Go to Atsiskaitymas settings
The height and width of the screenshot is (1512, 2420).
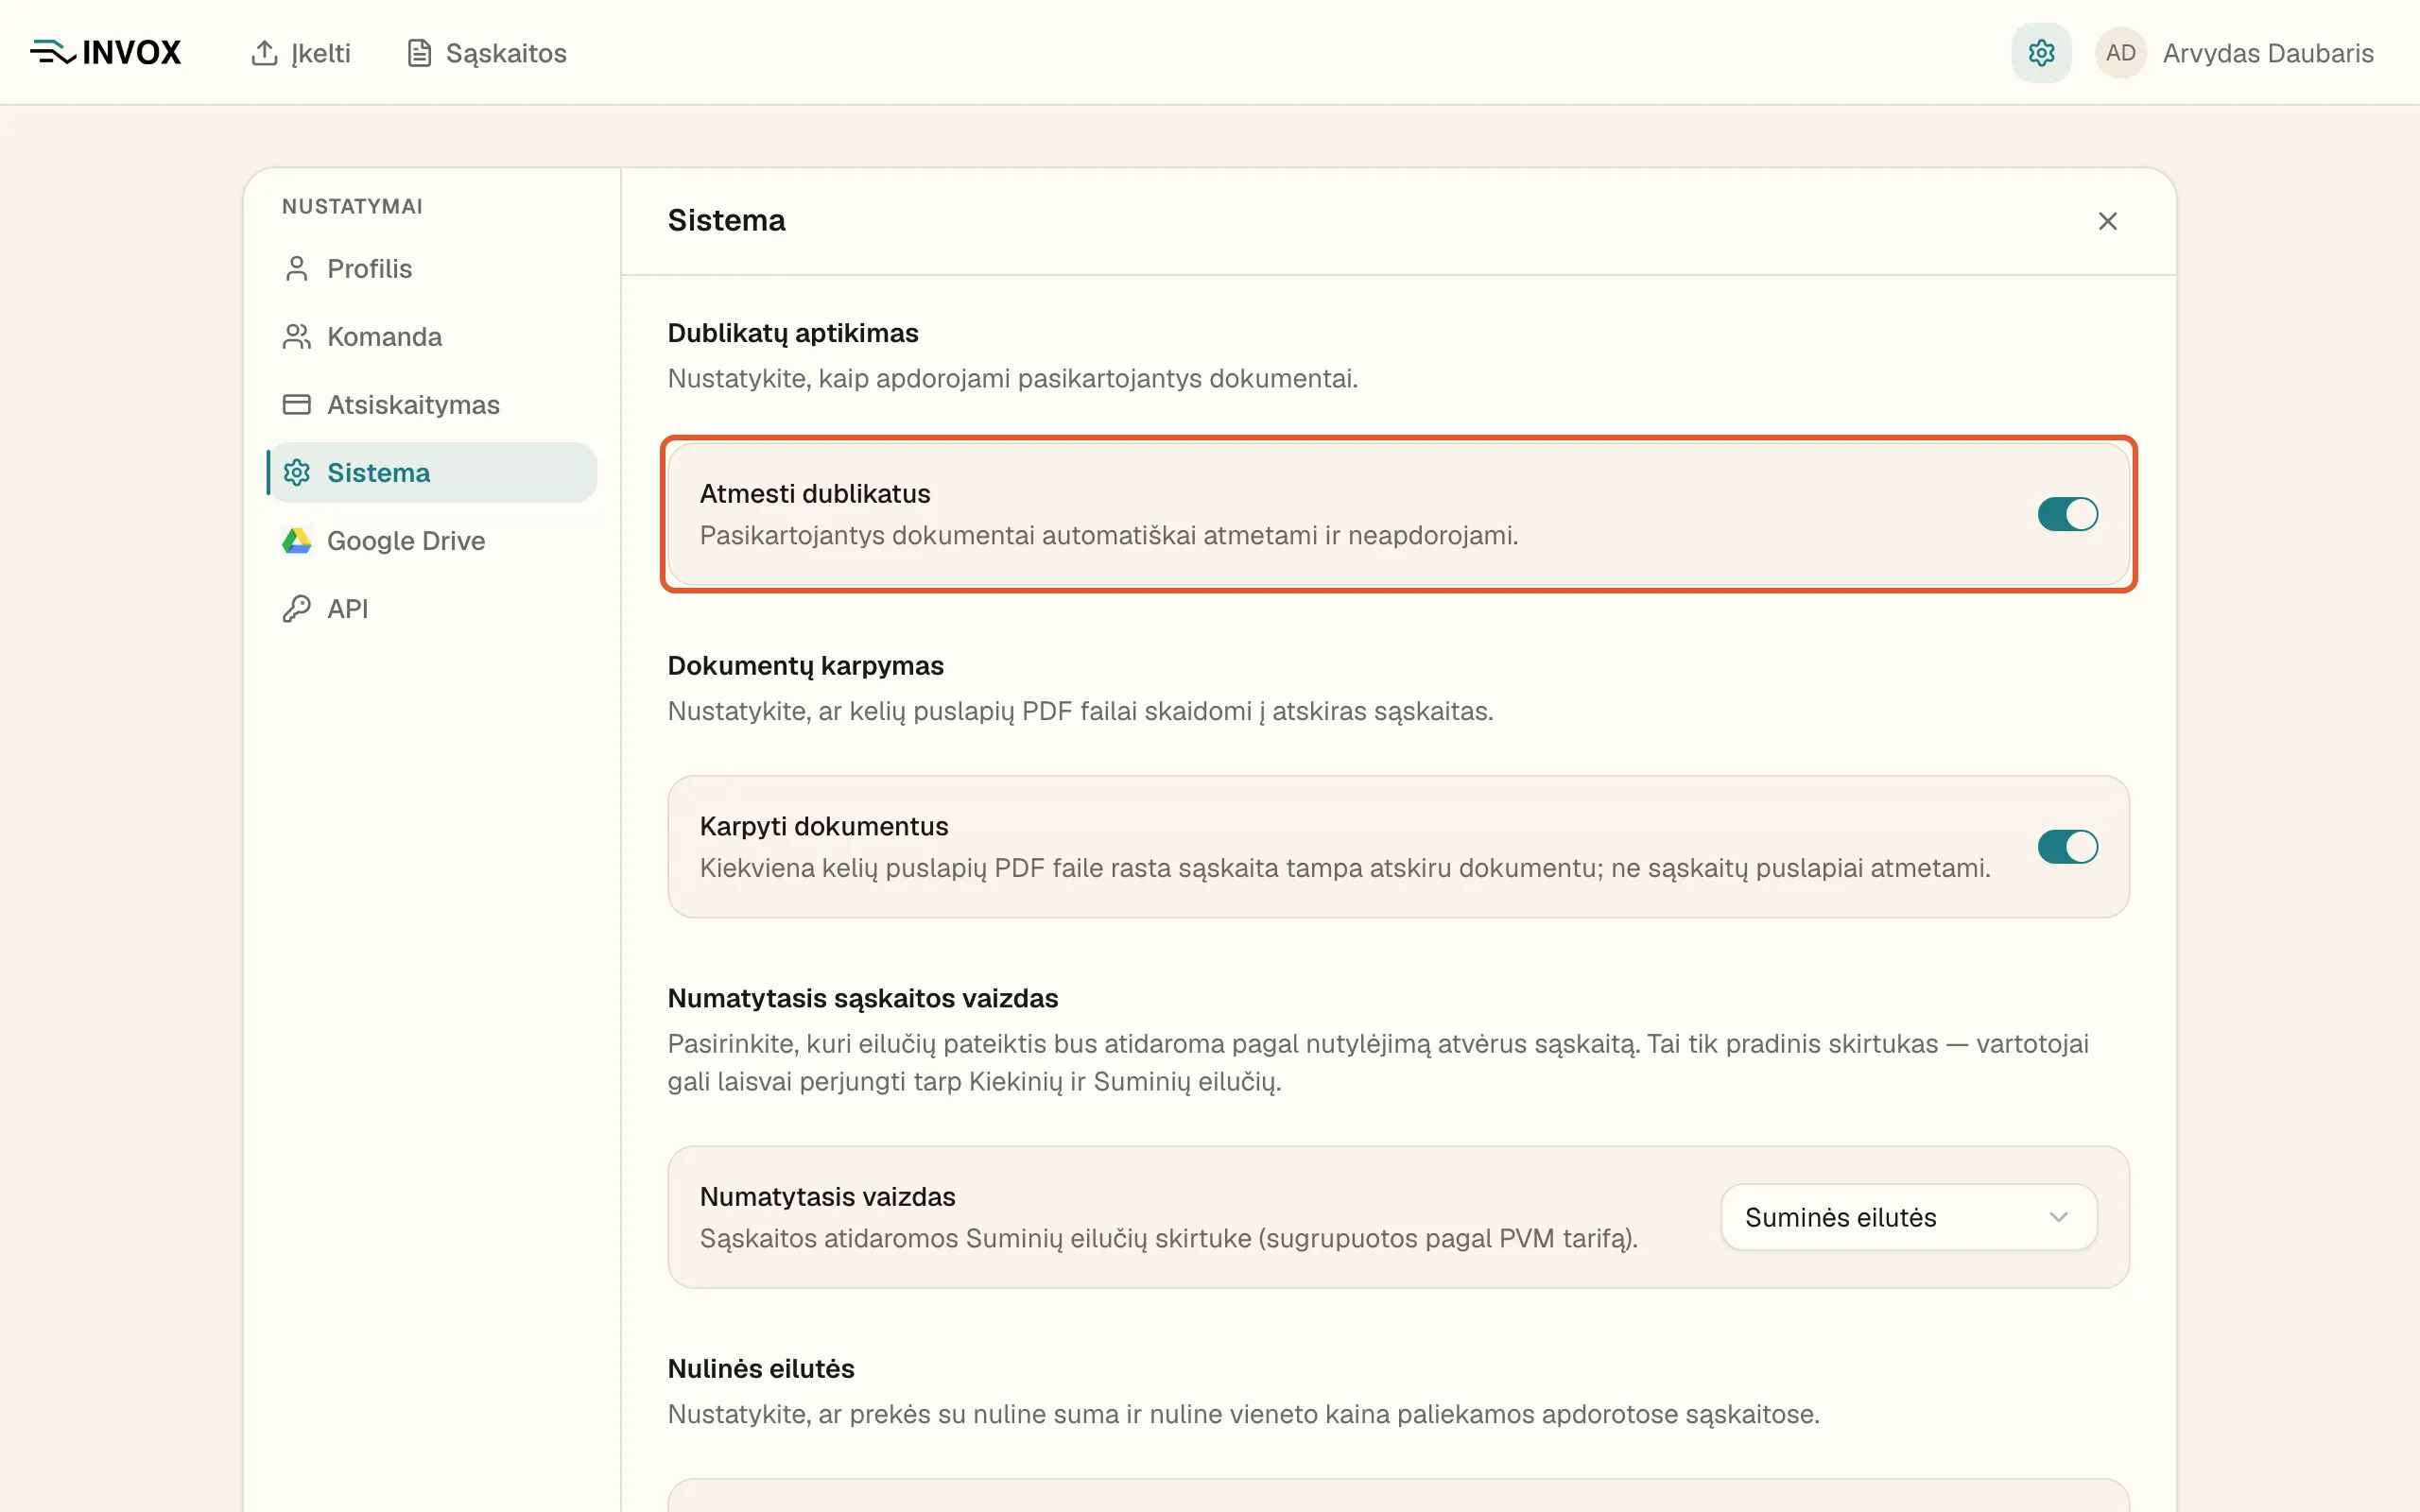pyautogui.click(x=432, y=405)
